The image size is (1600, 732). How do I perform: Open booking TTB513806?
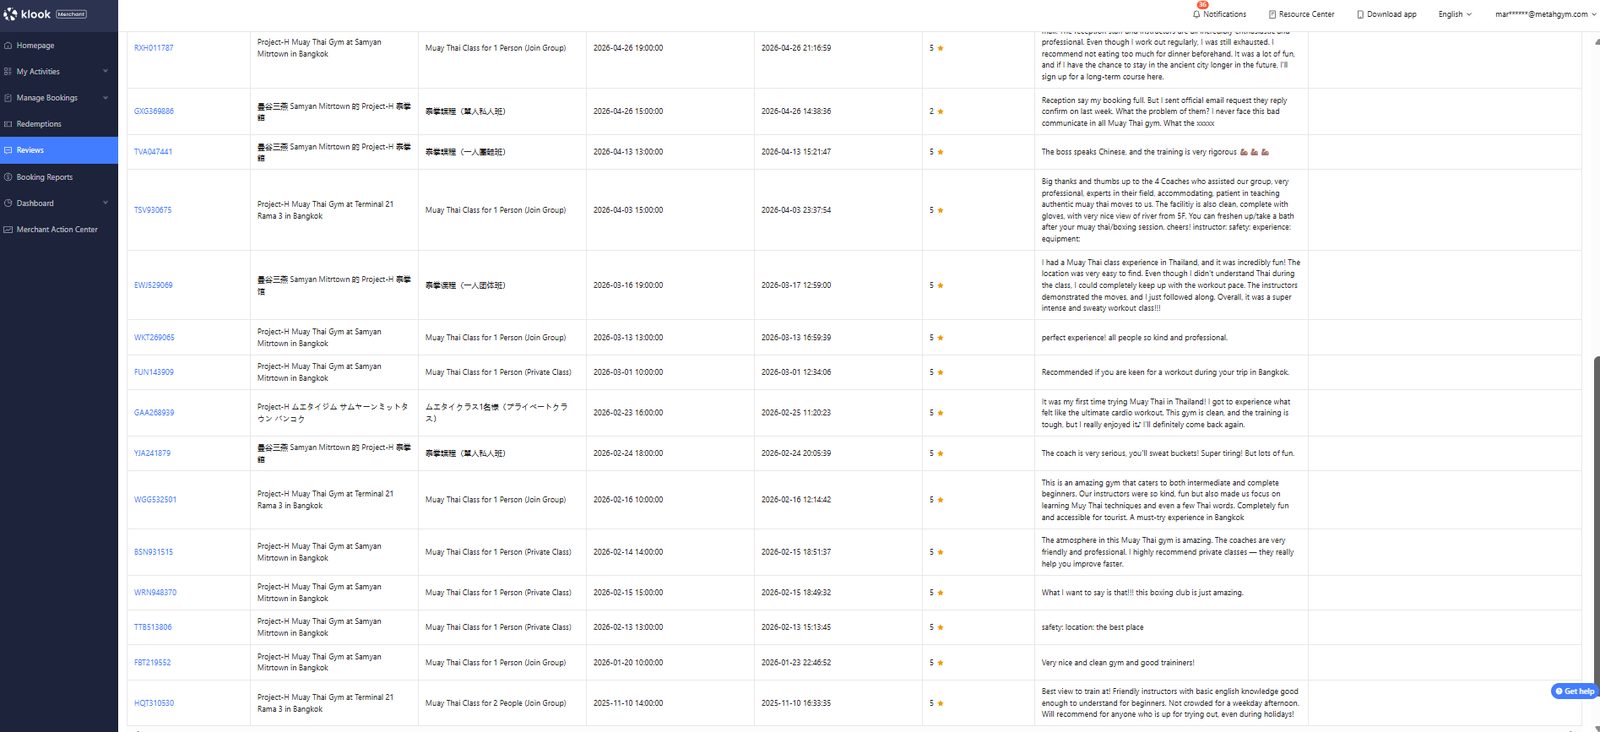pos(153,627)
